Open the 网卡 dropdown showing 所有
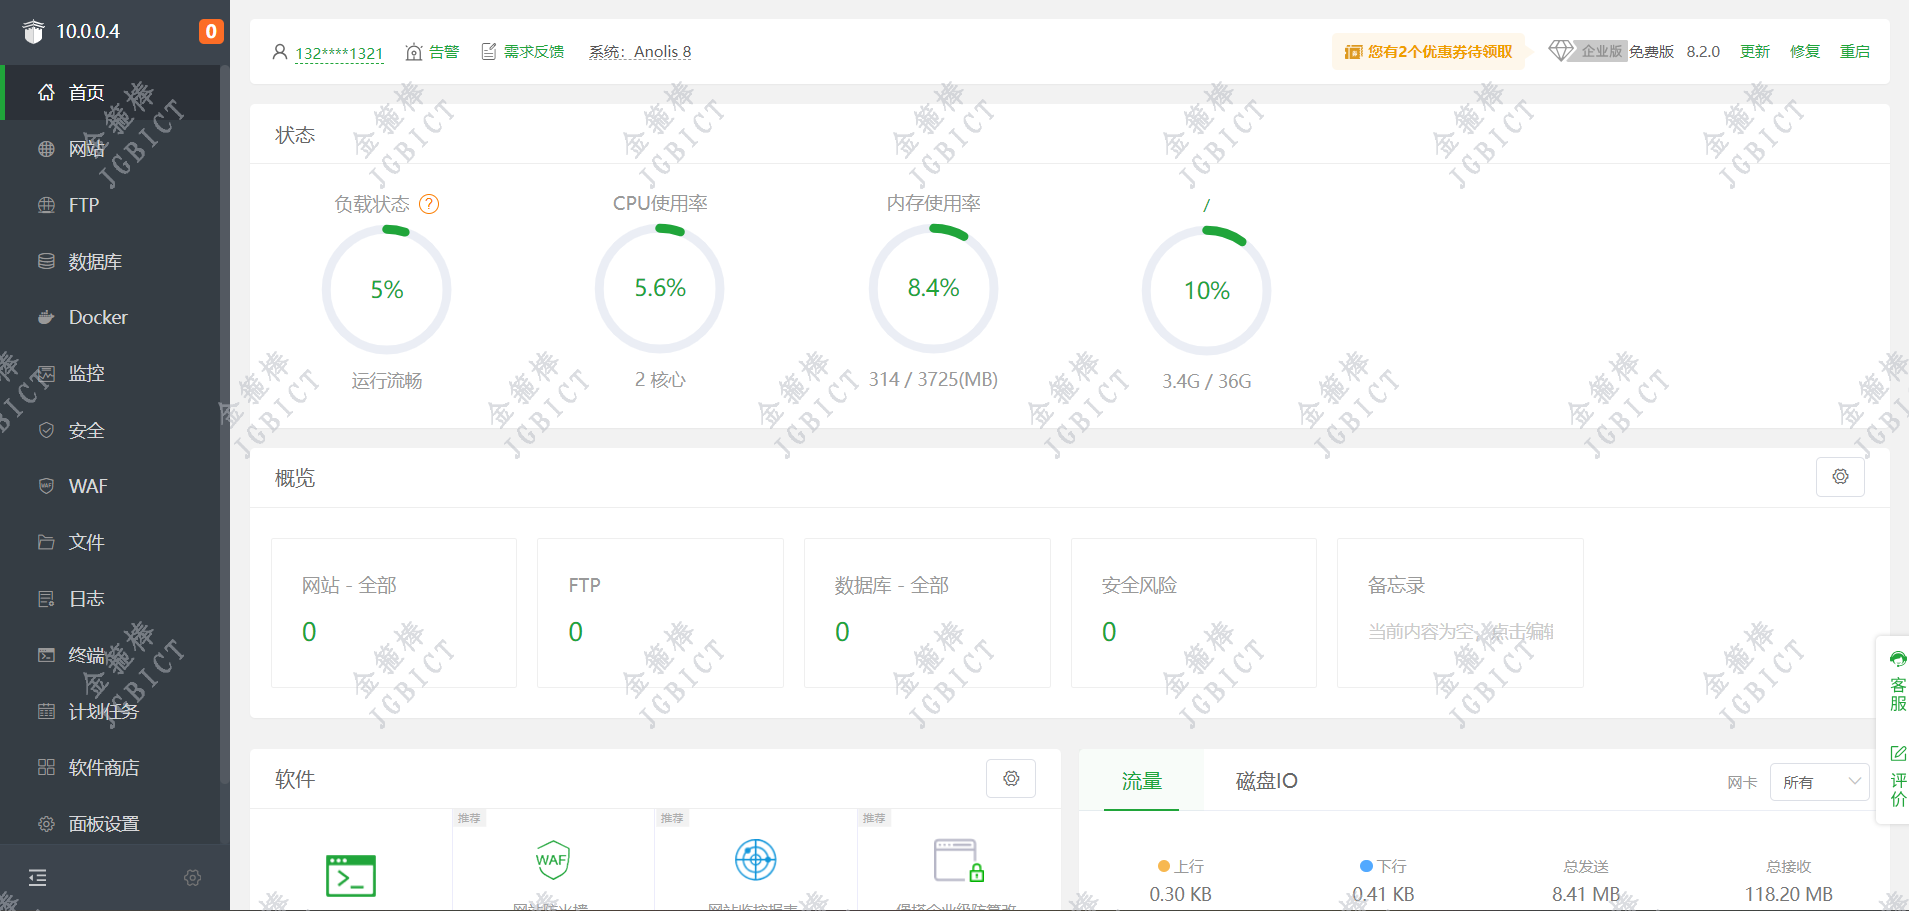Screen dimensions: 1909x911 (1819, 782)
